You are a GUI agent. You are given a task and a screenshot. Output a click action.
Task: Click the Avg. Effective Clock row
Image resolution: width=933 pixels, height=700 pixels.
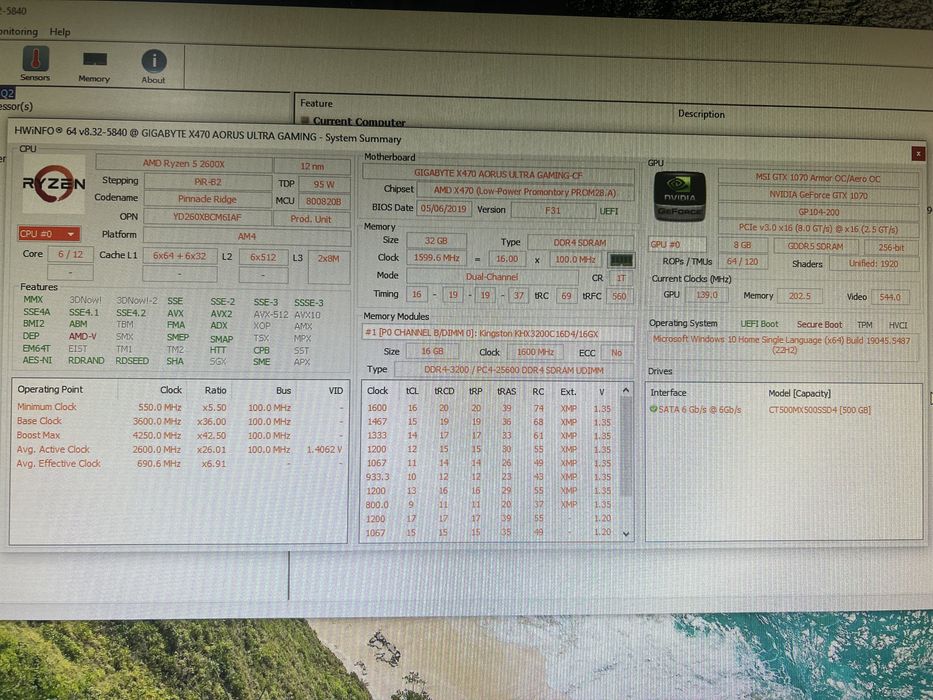point(179,463)
